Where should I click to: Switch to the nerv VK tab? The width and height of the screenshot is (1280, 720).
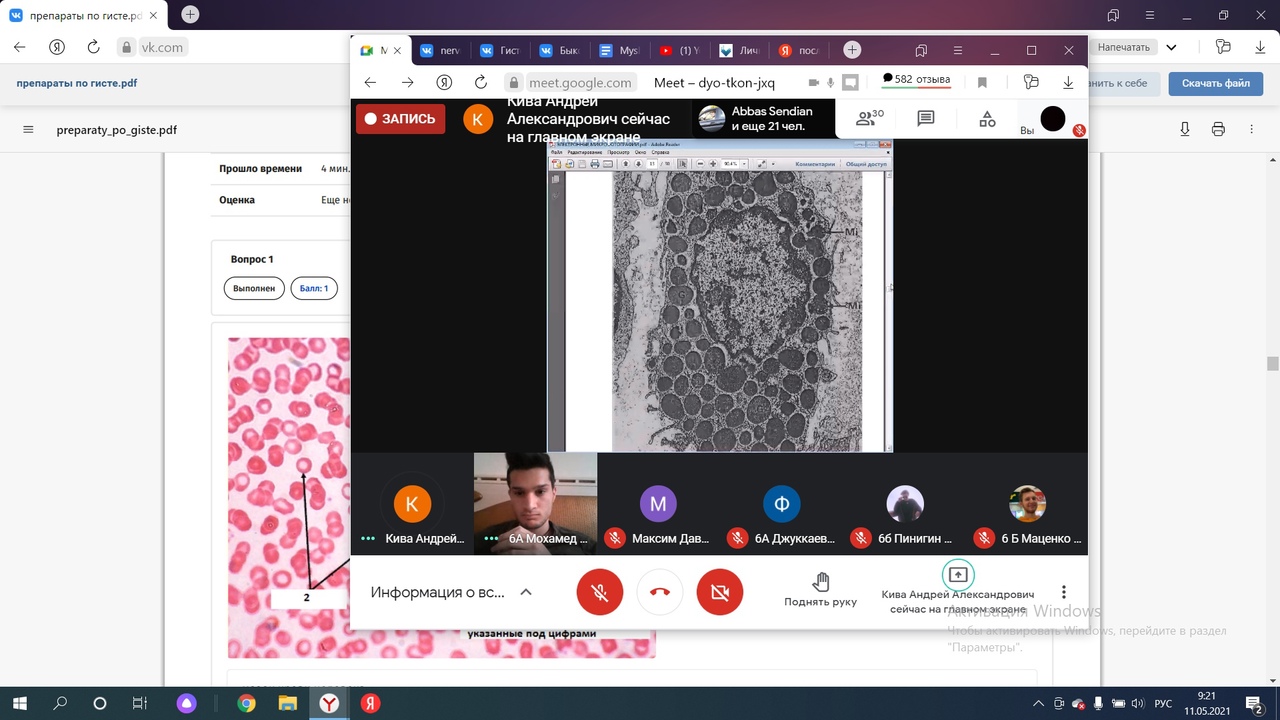(x=439, y=50)
